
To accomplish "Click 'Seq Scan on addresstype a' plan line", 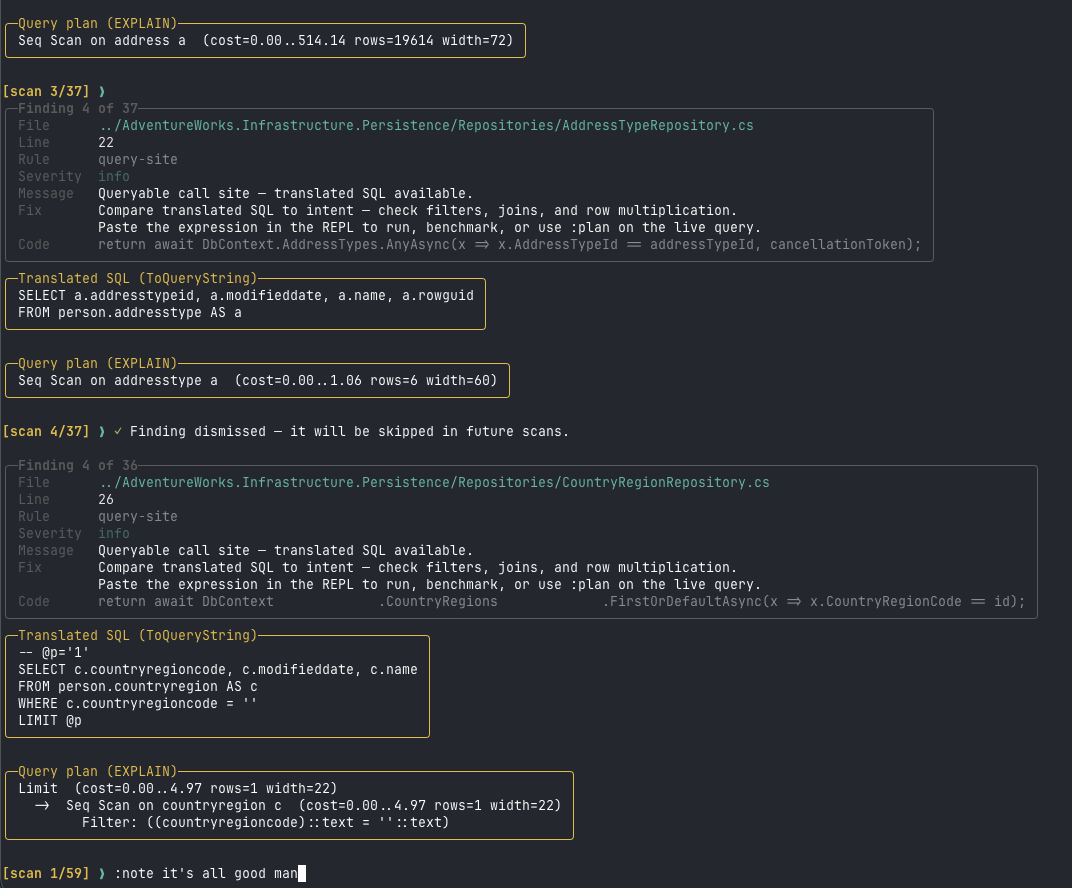I will [258, 381].
